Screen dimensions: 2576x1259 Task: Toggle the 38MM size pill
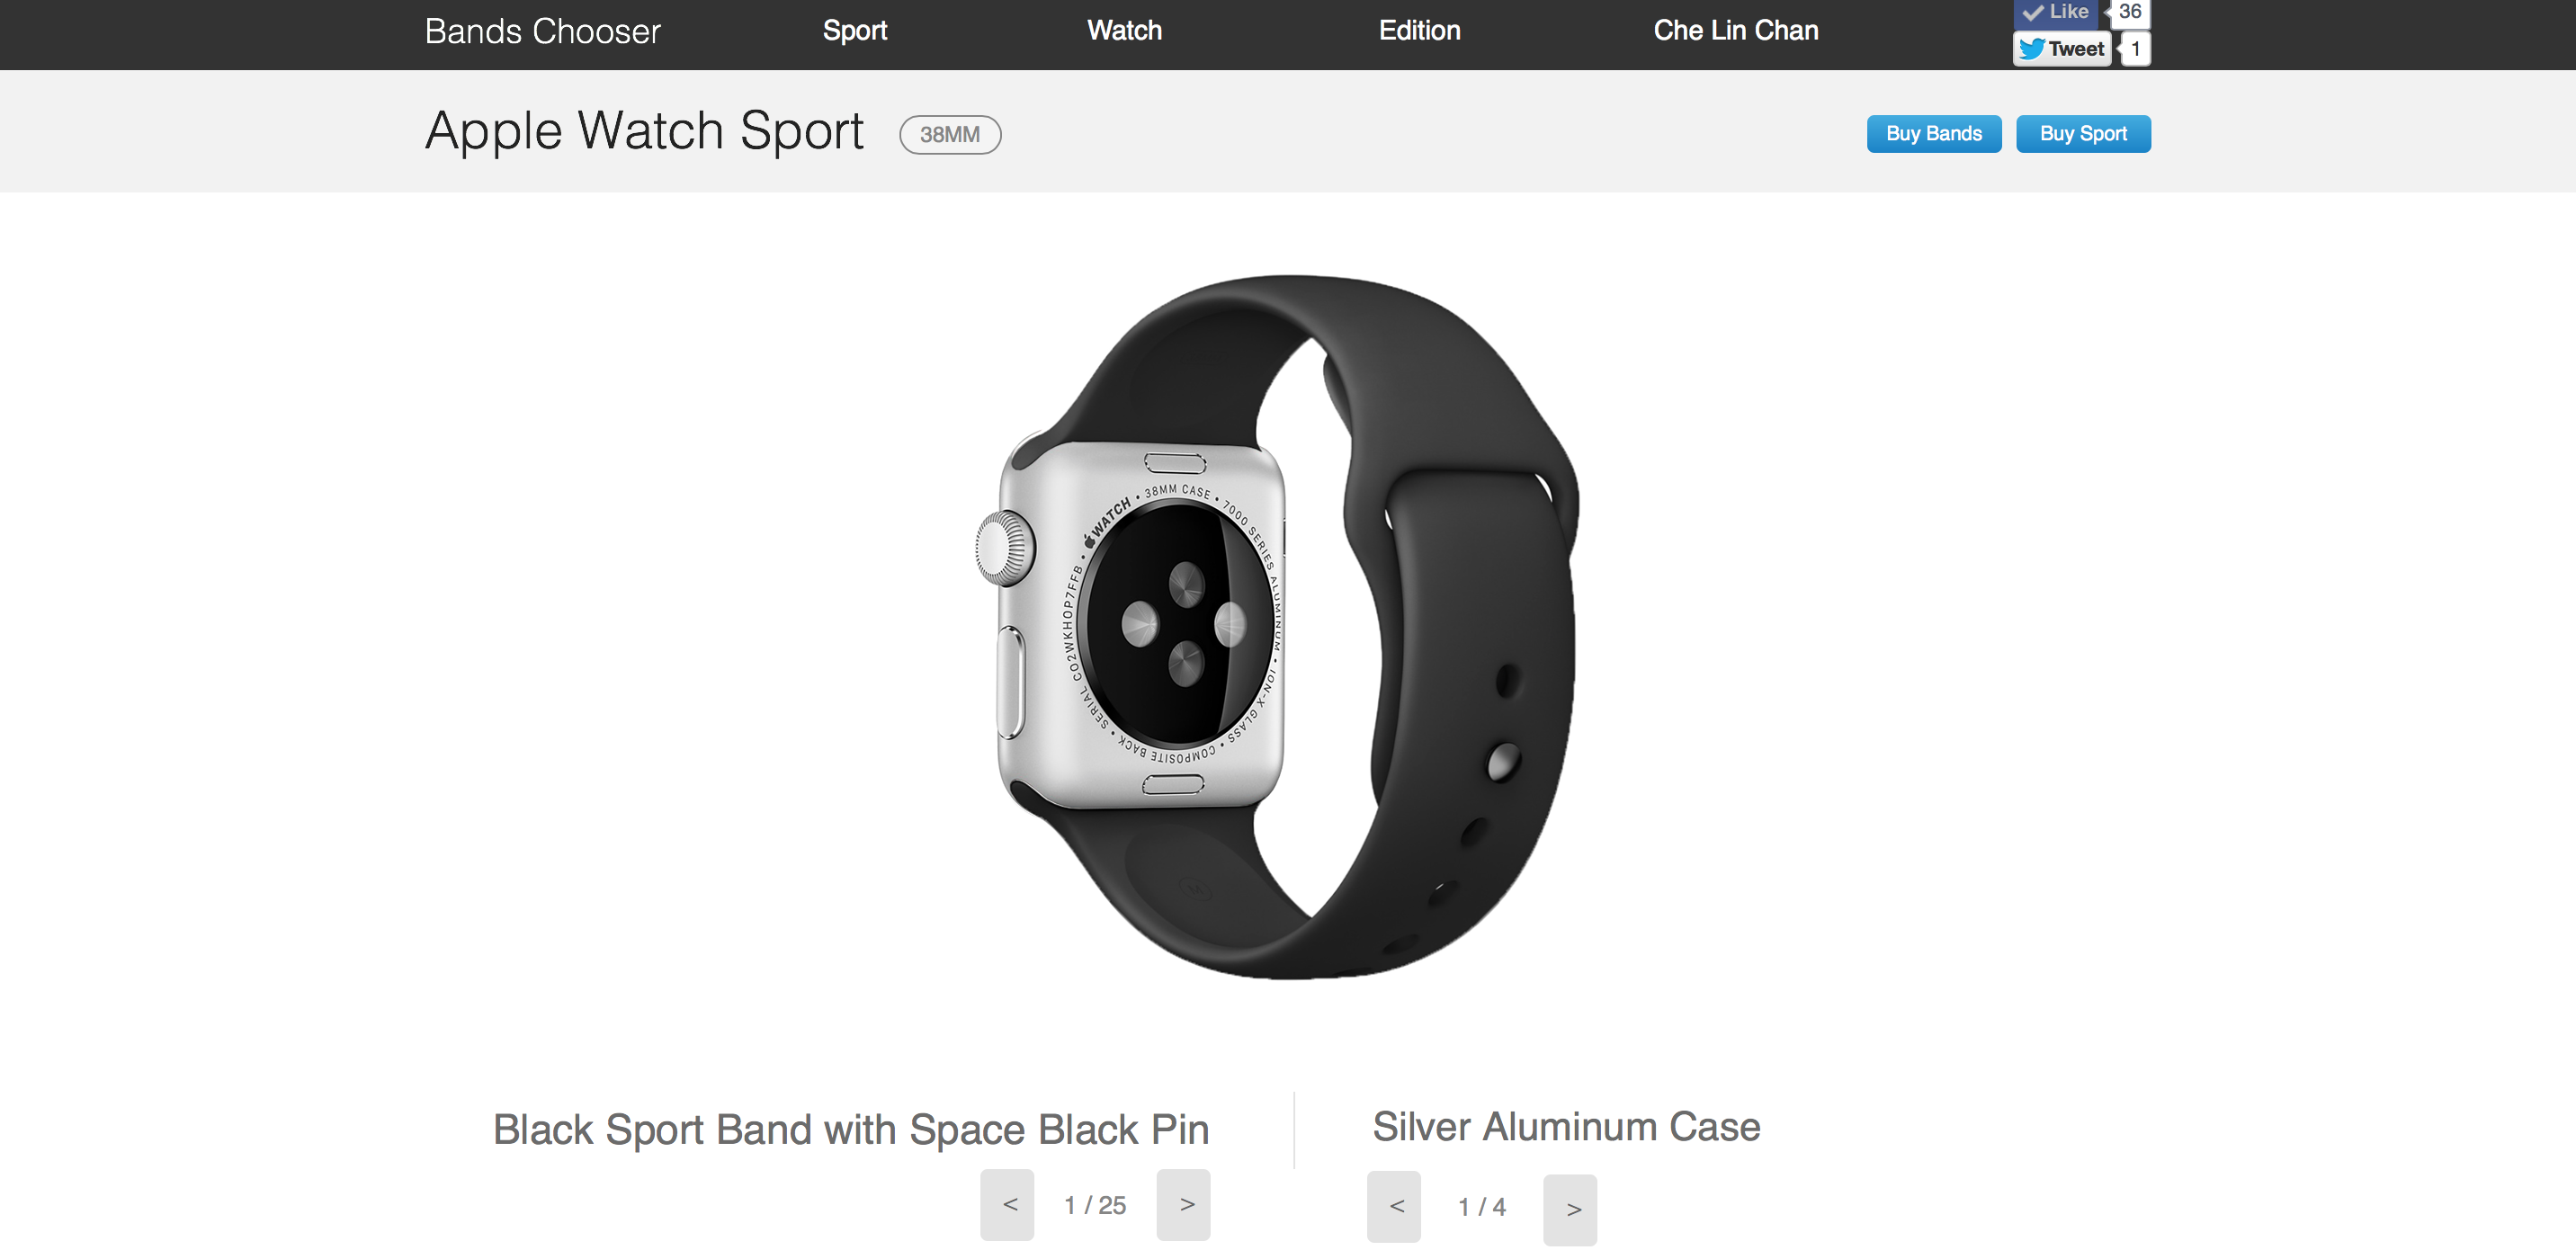pos(950,135)
